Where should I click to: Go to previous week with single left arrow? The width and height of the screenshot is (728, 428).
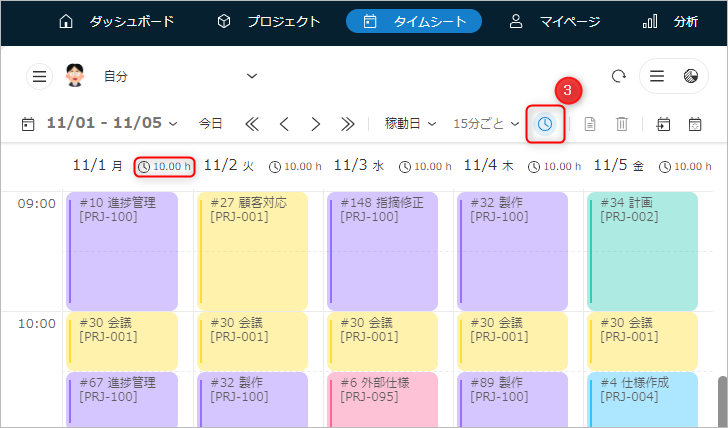(284, 124)
